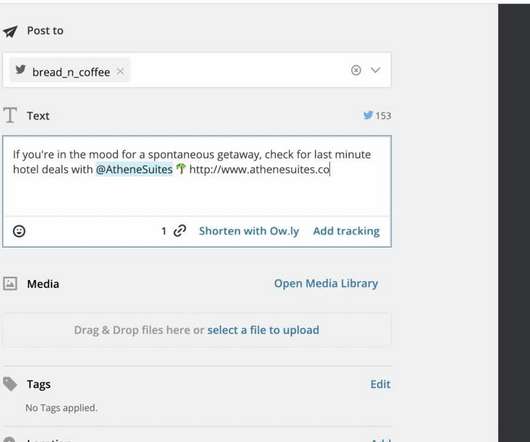Click the Twitter bird in bread_n_coffee chip
Screen dimensions: 530x442
(21, 70)
